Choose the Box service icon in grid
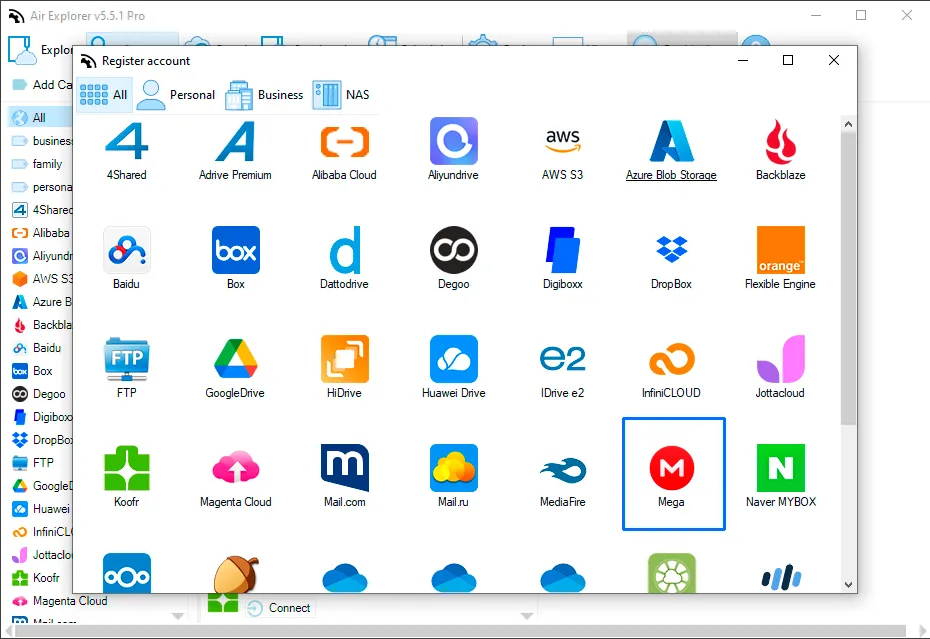 pos(235,250)
